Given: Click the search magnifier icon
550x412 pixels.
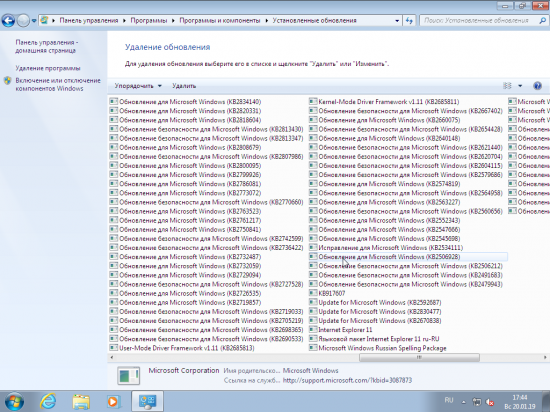Looking at the screenshot, I should [542, 21].
